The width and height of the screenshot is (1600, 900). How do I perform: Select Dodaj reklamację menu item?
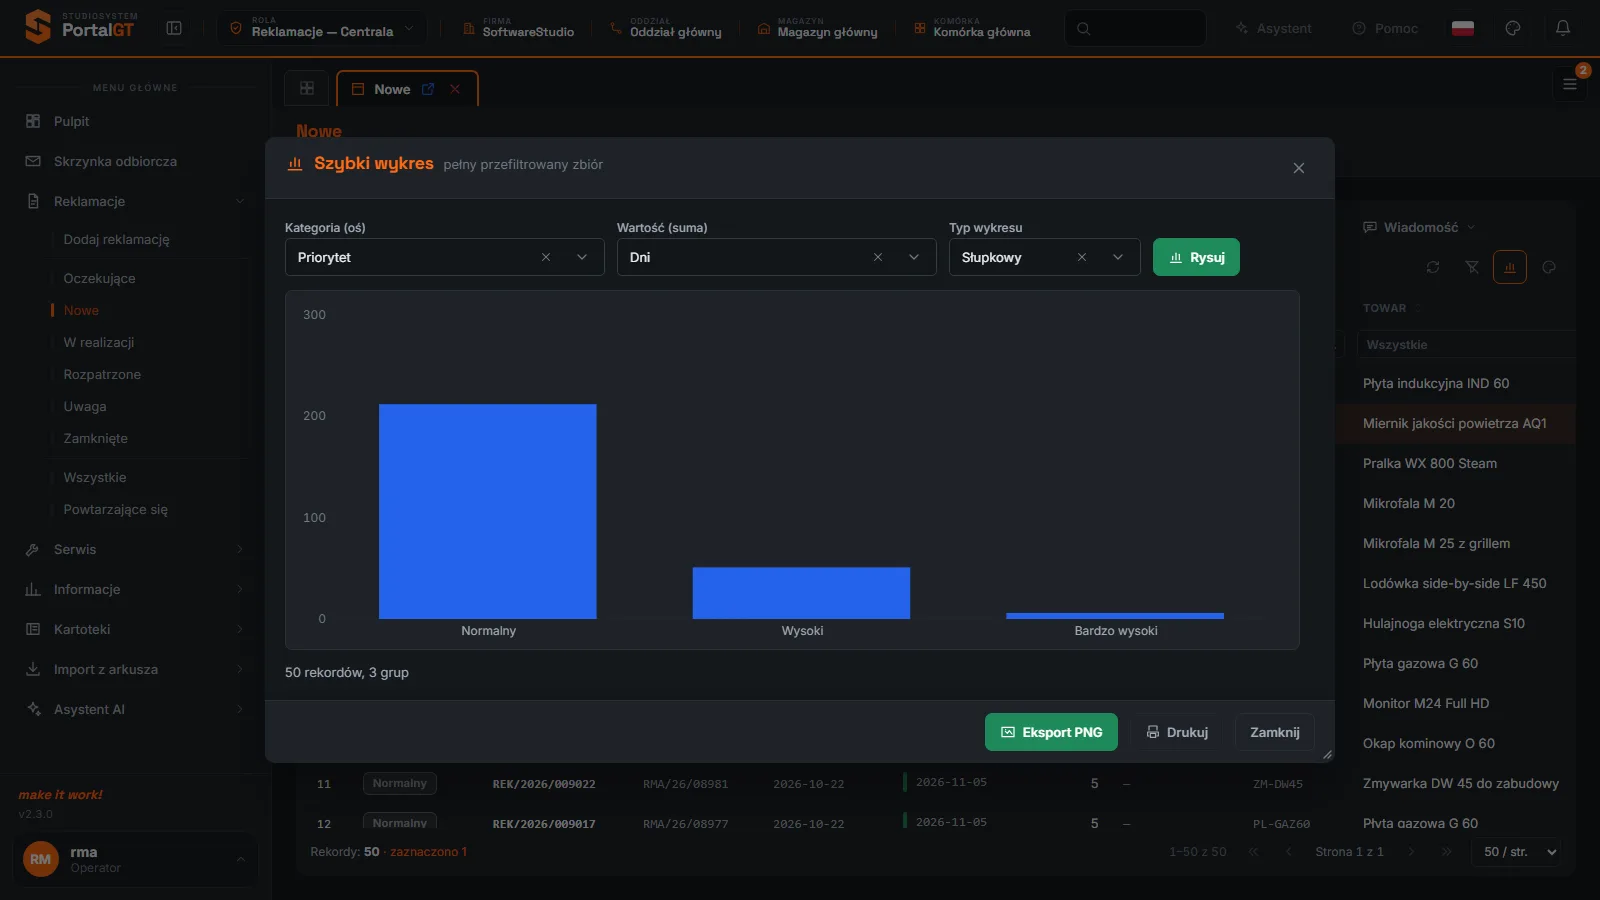(116, 239)
